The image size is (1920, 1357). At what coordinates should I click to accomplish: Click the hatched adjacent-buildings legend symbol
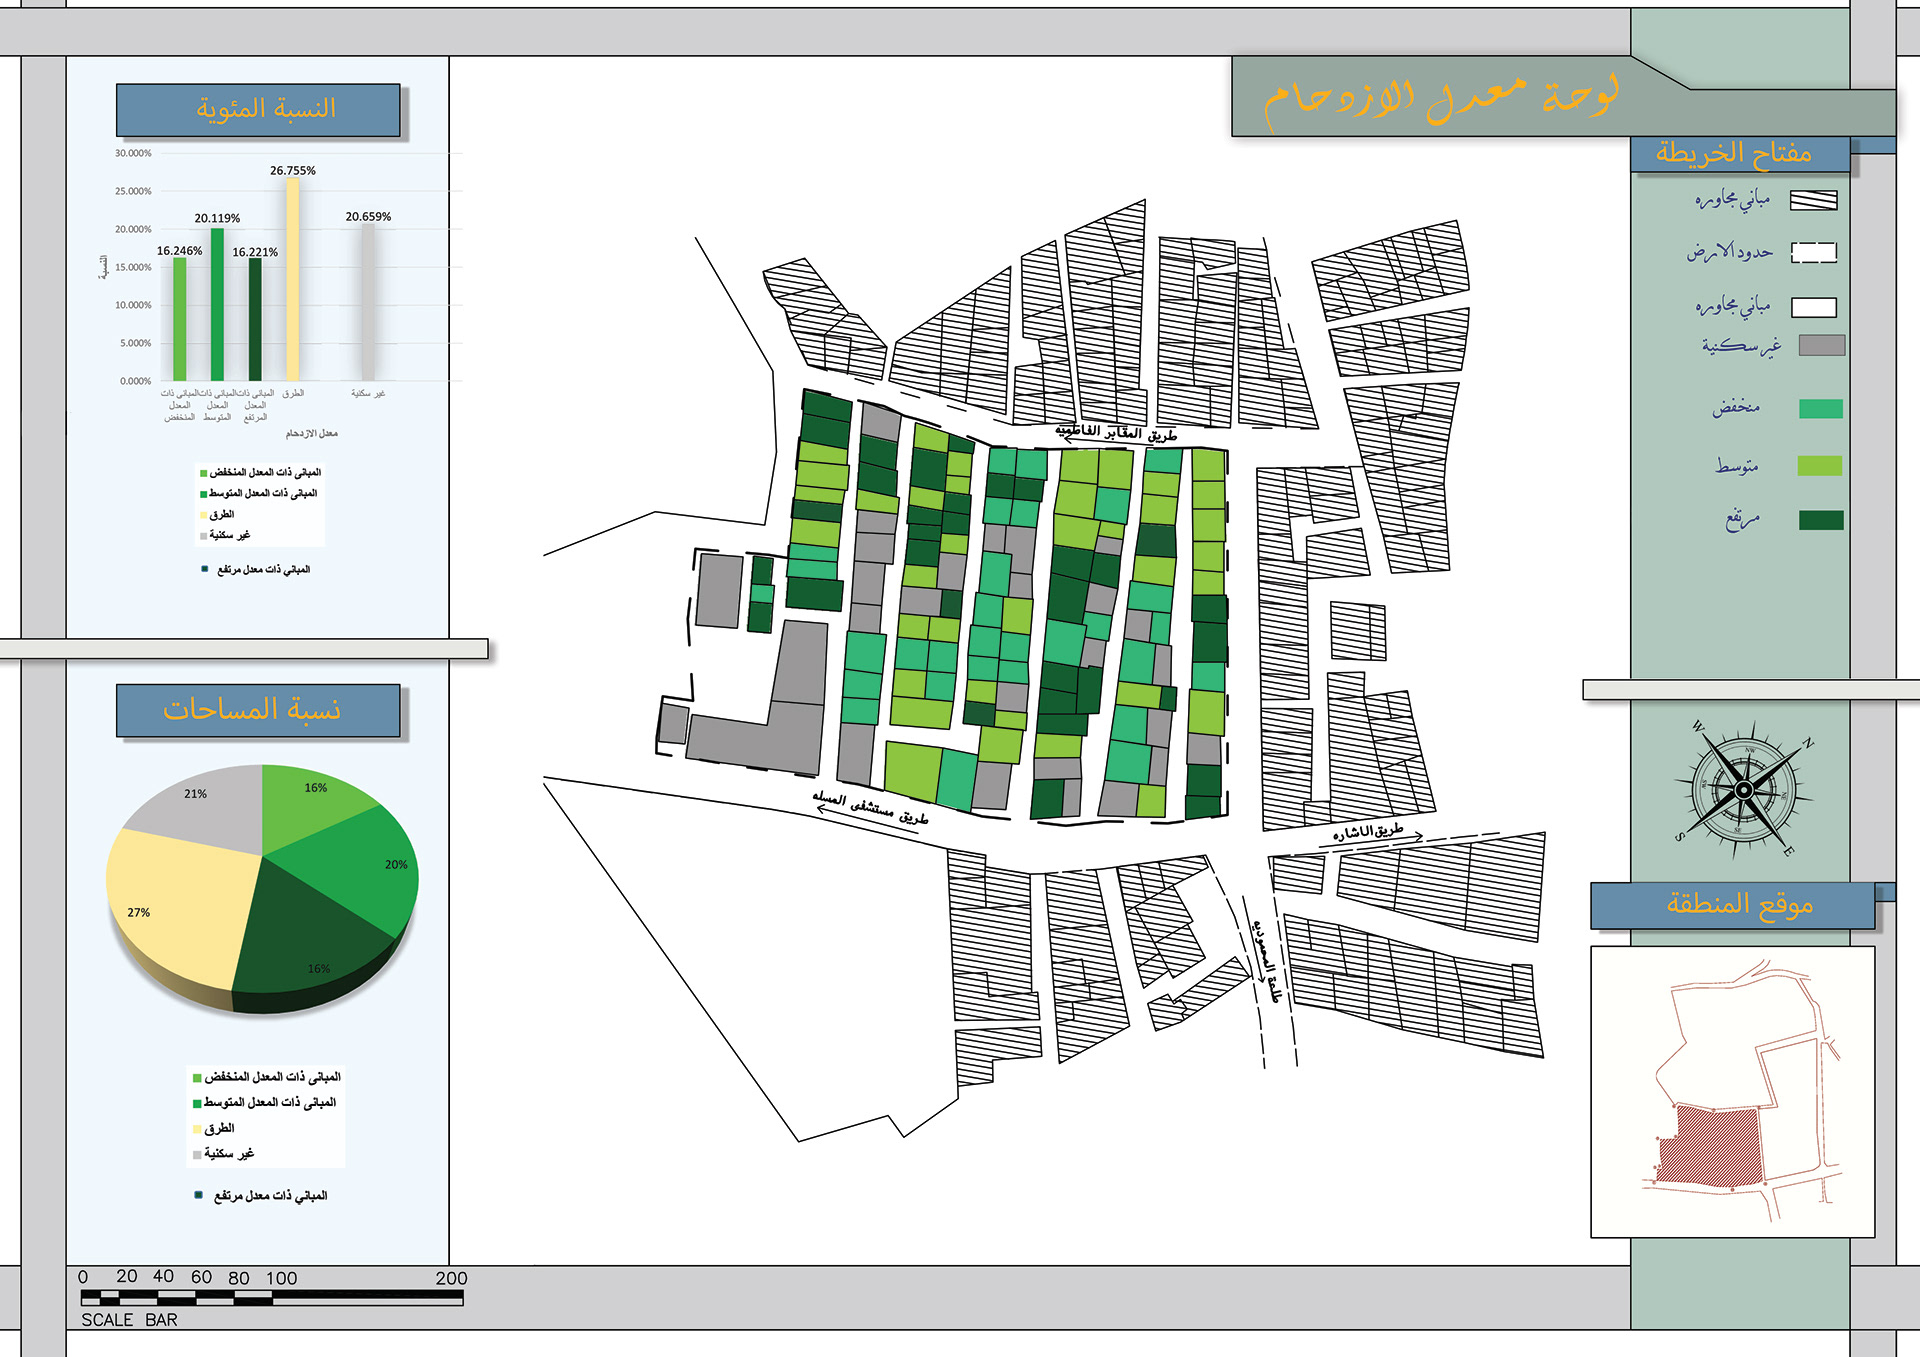click(x=1813, y=200)
